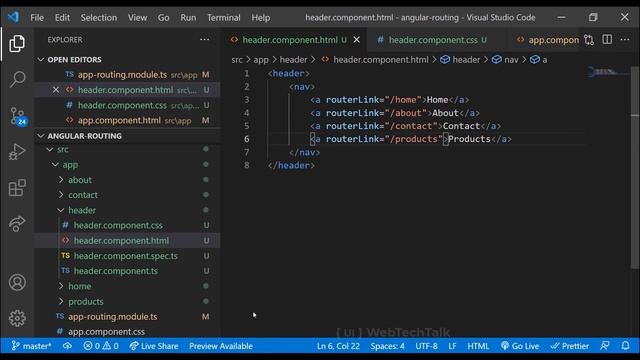Open header.component.spec.ts file
Viewport: 640px width, 360px height.
126,256
